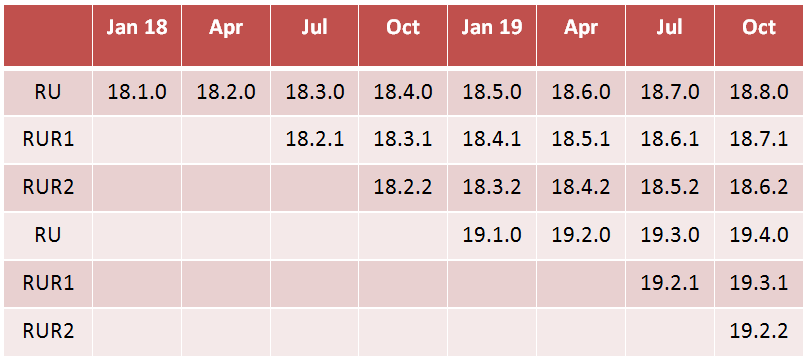
Task: Click the 18.3.2 cell
Action: point(492,188)
